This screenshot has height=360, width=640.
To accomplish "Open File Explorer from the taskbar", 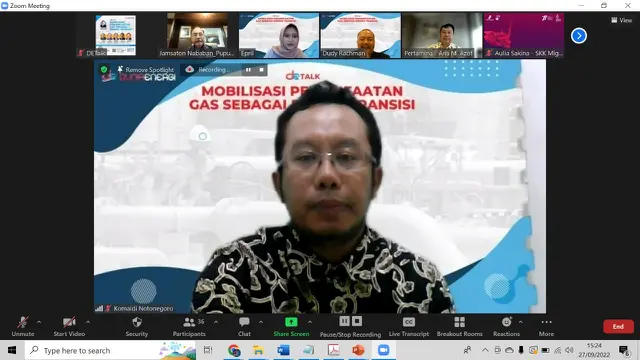I will (258, 350).
